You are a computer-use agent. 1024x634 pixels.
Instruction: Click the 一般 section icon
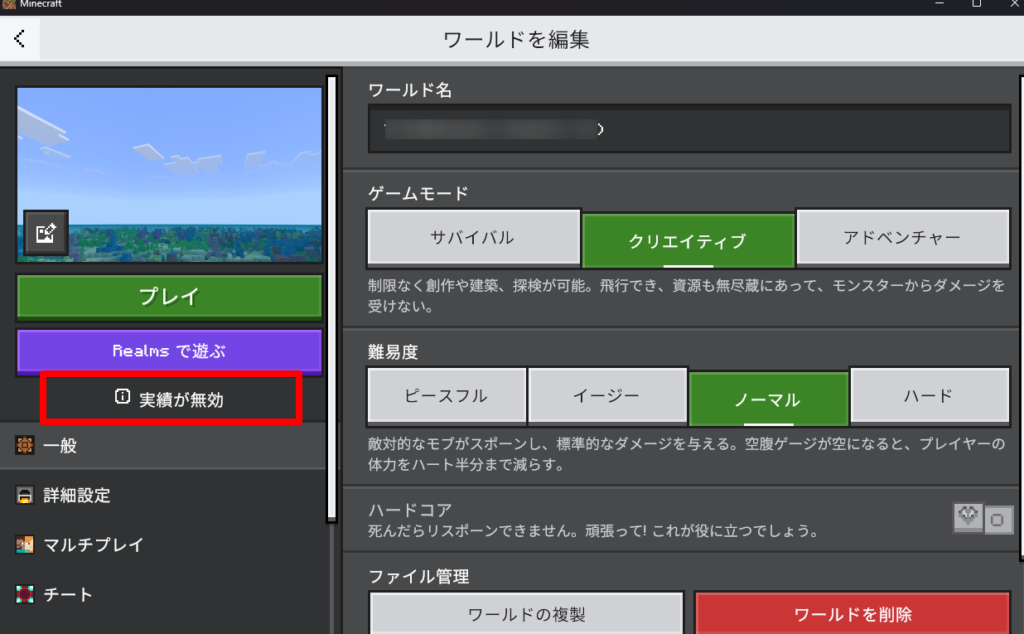coord(25,446)
